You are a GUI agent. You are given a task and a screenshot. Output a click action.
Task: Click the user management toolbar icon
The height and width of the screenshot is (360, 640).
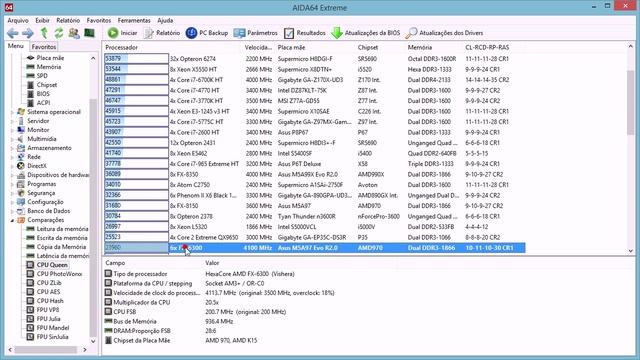pos(74,33)
